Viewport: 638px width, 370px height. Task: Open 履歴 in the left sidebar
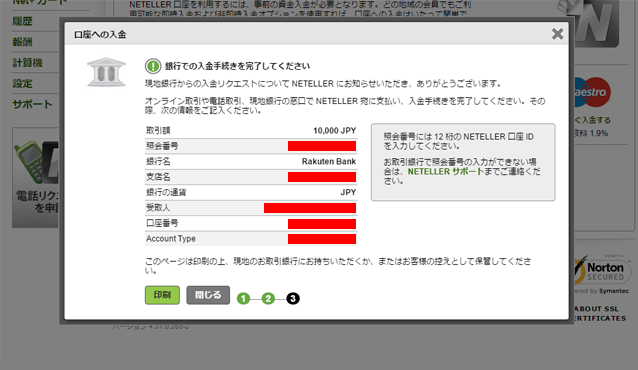tap(22, 21)
